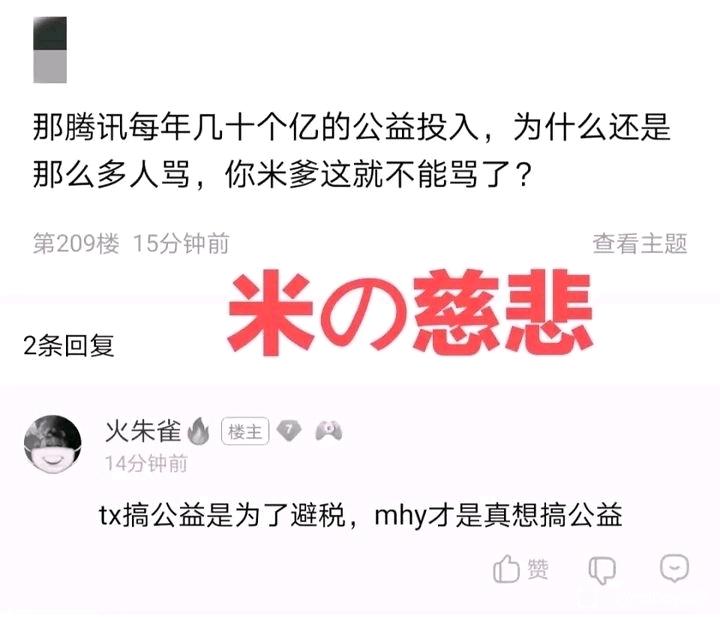Tap the game controller badge icon

(329, 431)
